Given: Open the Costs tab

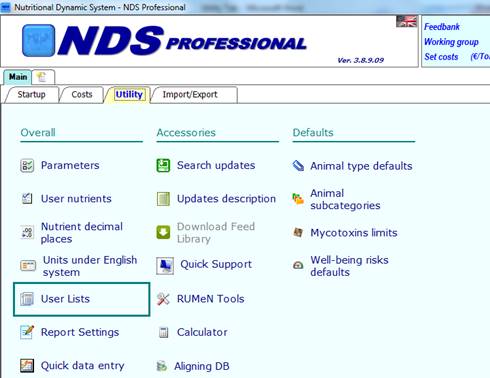Looking at the screenshot, I should pos(82,95).
